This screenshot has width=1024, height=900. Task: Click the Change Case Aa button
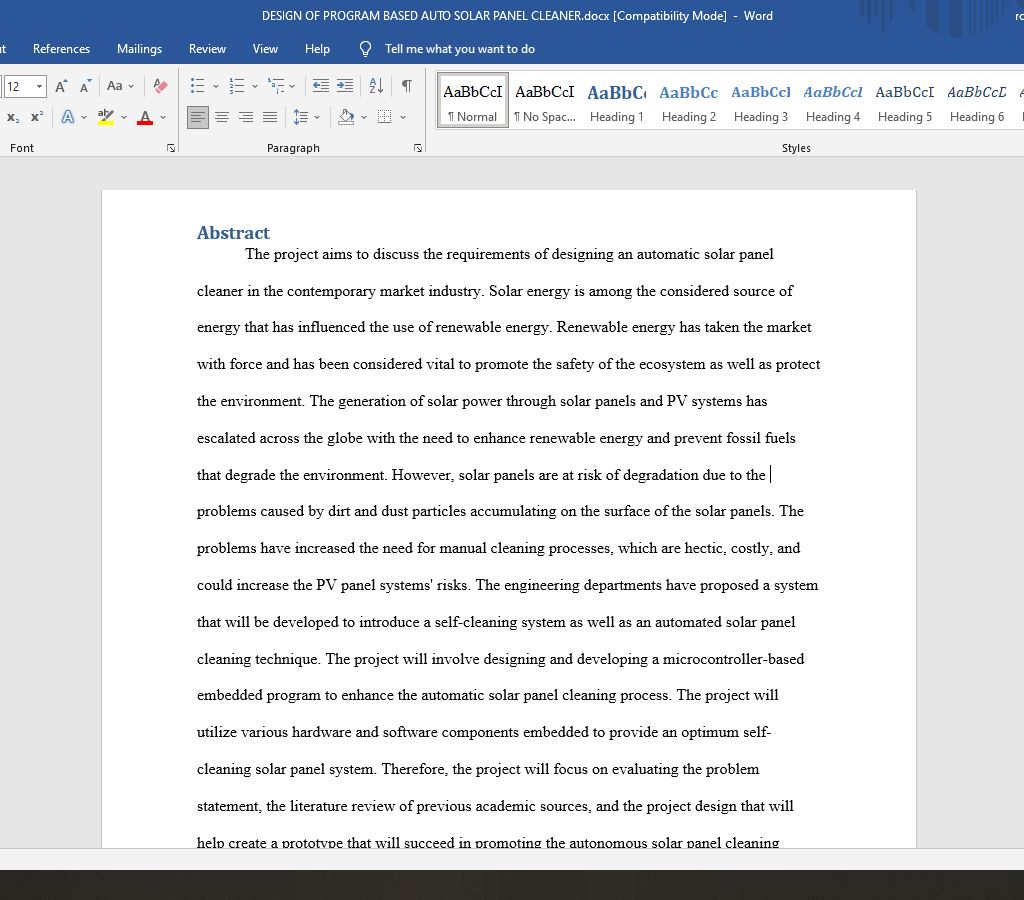click(x=114, y=86)
